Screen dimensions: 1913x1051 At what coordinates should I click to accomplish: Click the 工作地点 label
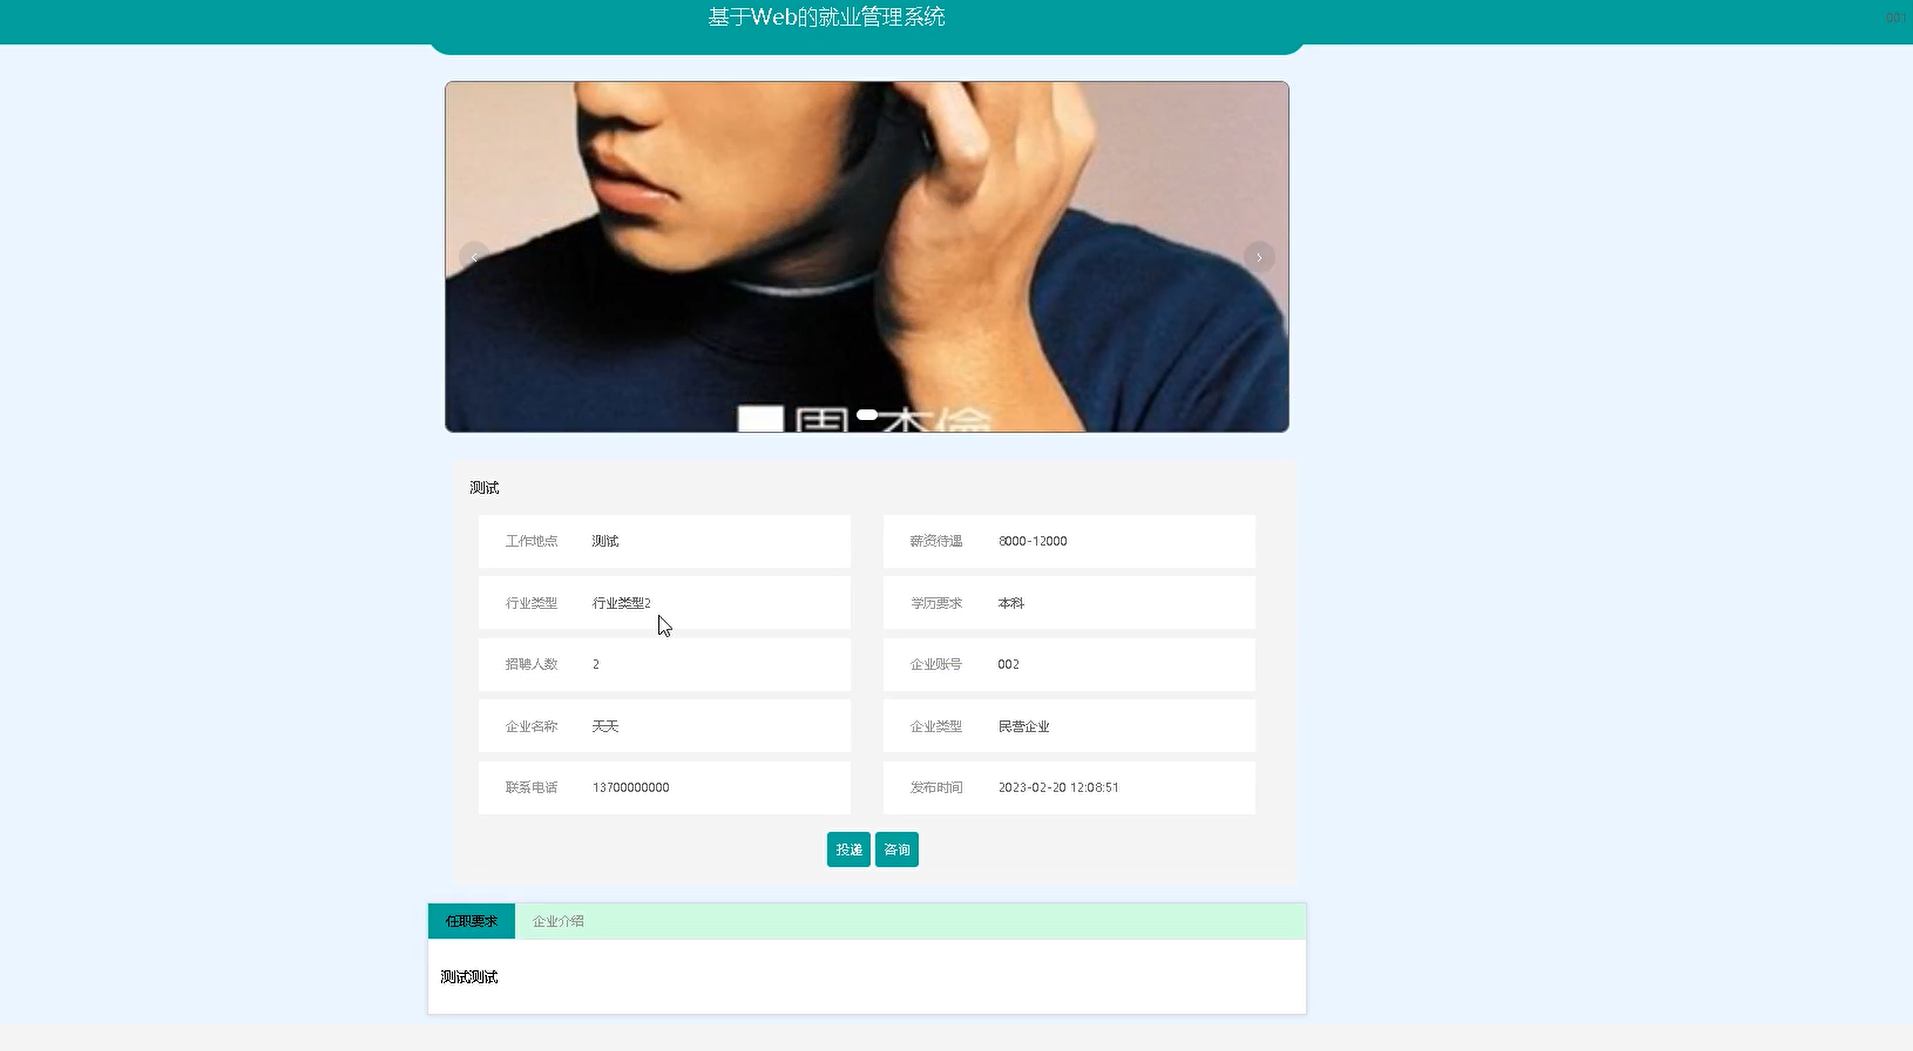click(x=531, y=541)
